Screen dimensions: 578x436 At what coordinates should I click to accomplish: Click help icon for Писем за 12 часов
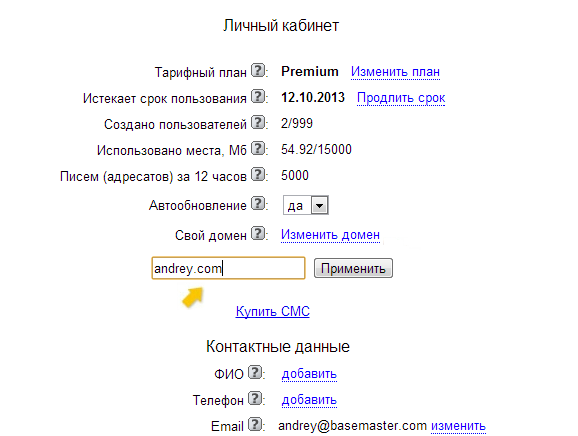258,174
